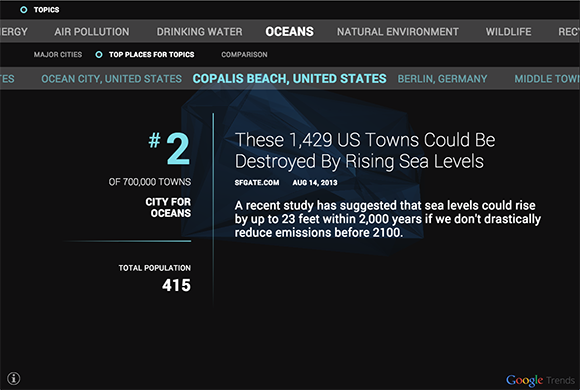Select the Wildlife topic
The height and width of the screenshot is (390, 580).
[508, 32]
